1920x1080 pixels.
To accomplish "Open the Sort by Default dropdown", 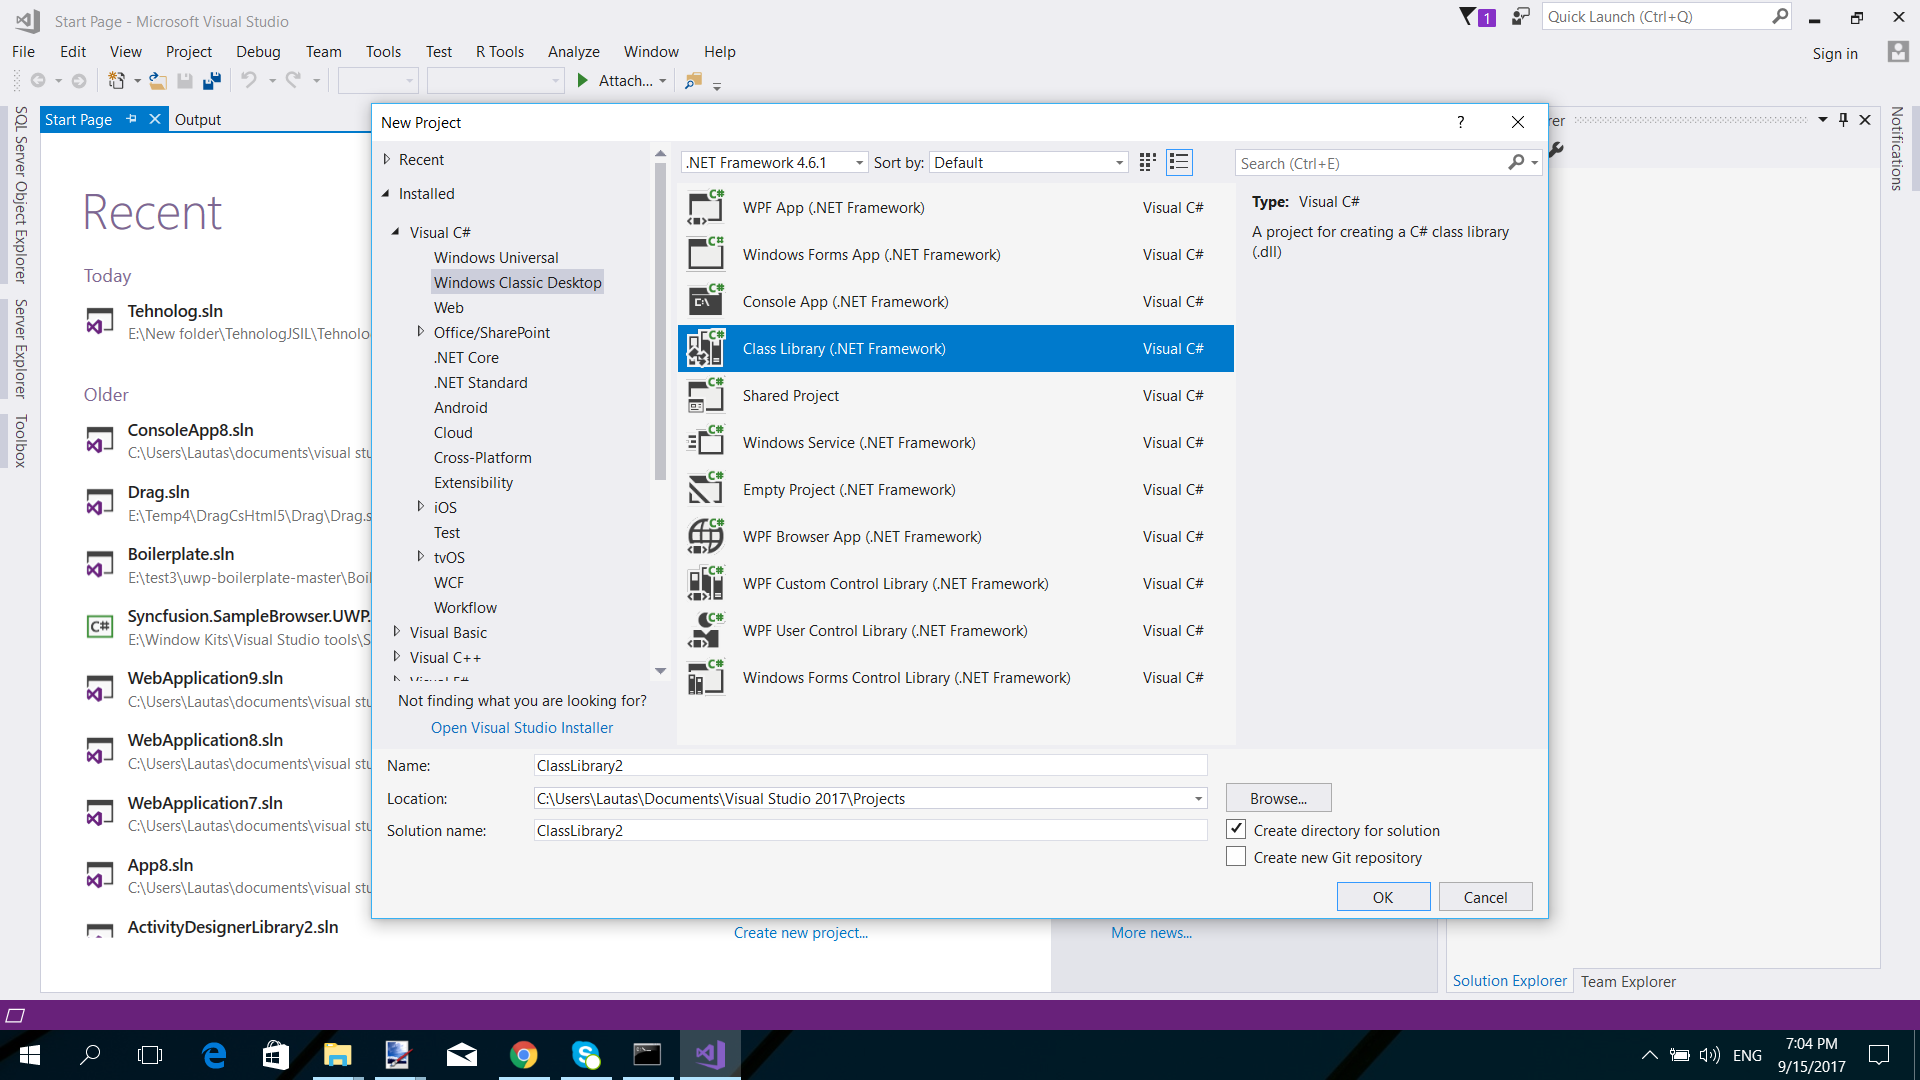I will coord(1119,163).
